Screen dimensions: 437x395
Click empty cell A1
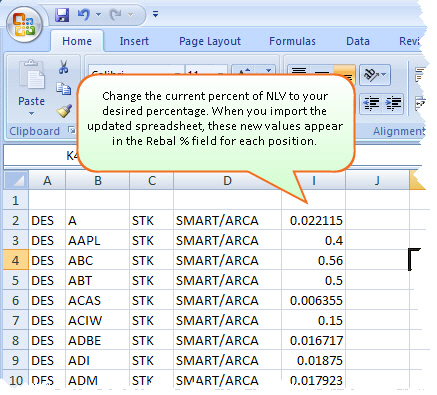[x=47, y=200]
